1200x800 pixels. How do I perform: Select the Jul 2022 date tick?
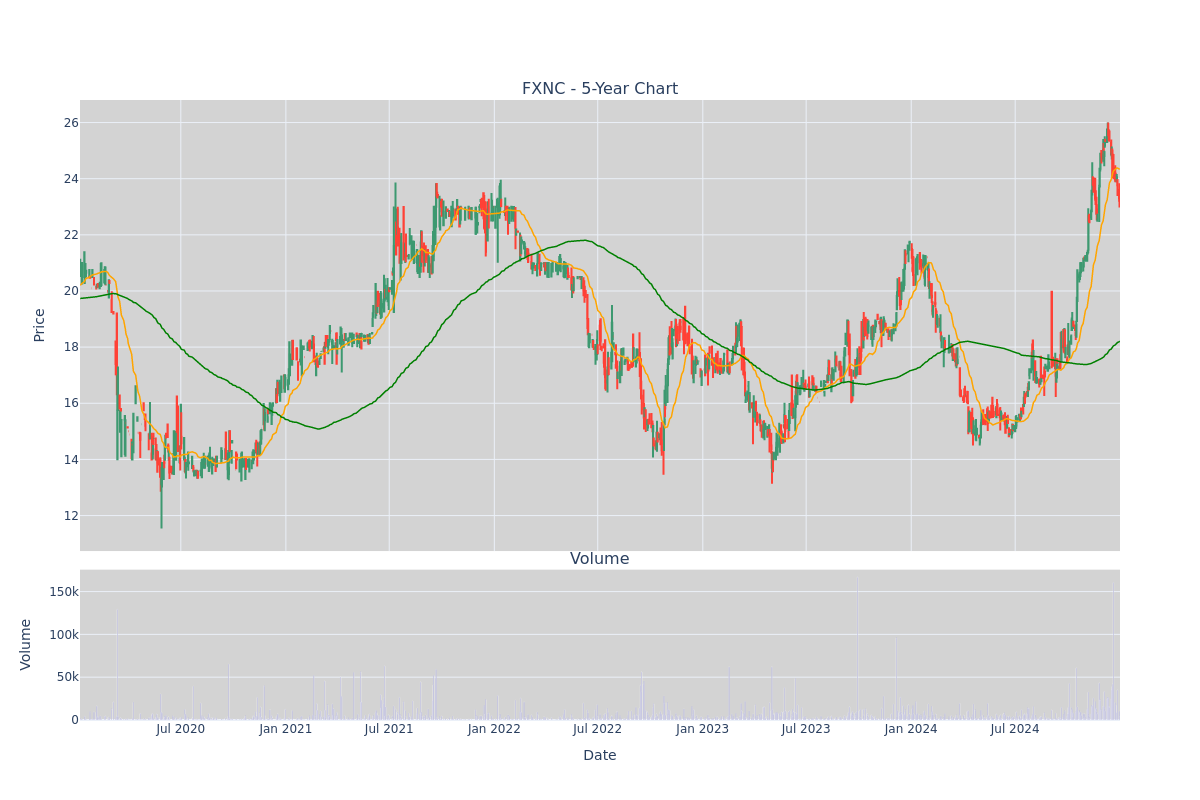[x=597, y=729]
